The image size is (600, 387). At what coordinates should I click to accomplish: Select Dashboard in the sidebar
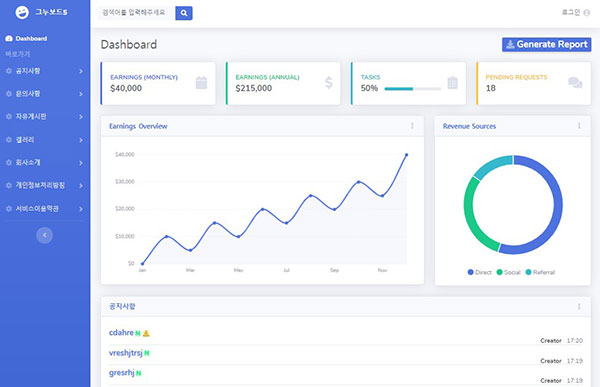pyautogui.click(x=26, y=39)
